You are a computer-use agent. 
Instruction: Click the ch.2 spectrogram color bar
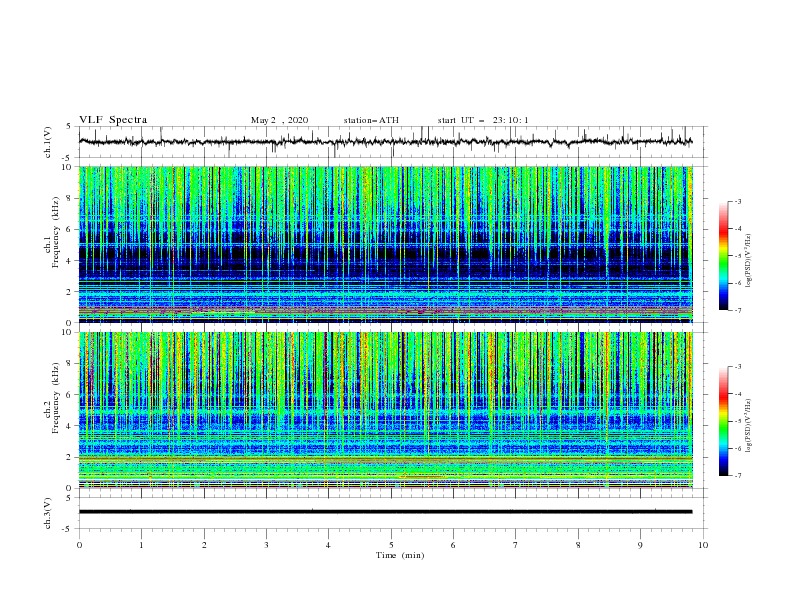coord(724,421)
